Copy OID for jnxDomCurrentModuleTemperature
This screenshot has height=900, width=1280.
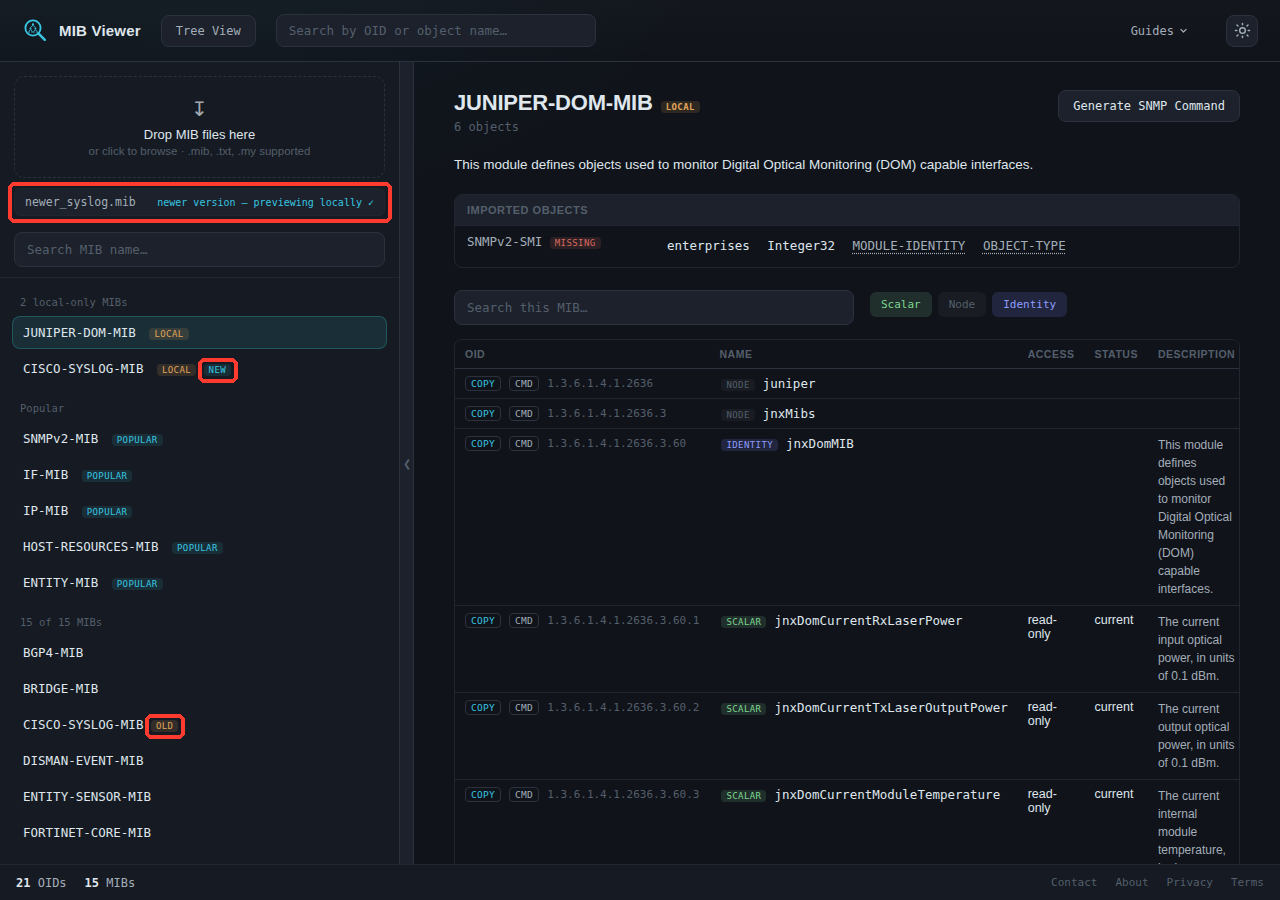pyautogui.click(x=483, y=794)
